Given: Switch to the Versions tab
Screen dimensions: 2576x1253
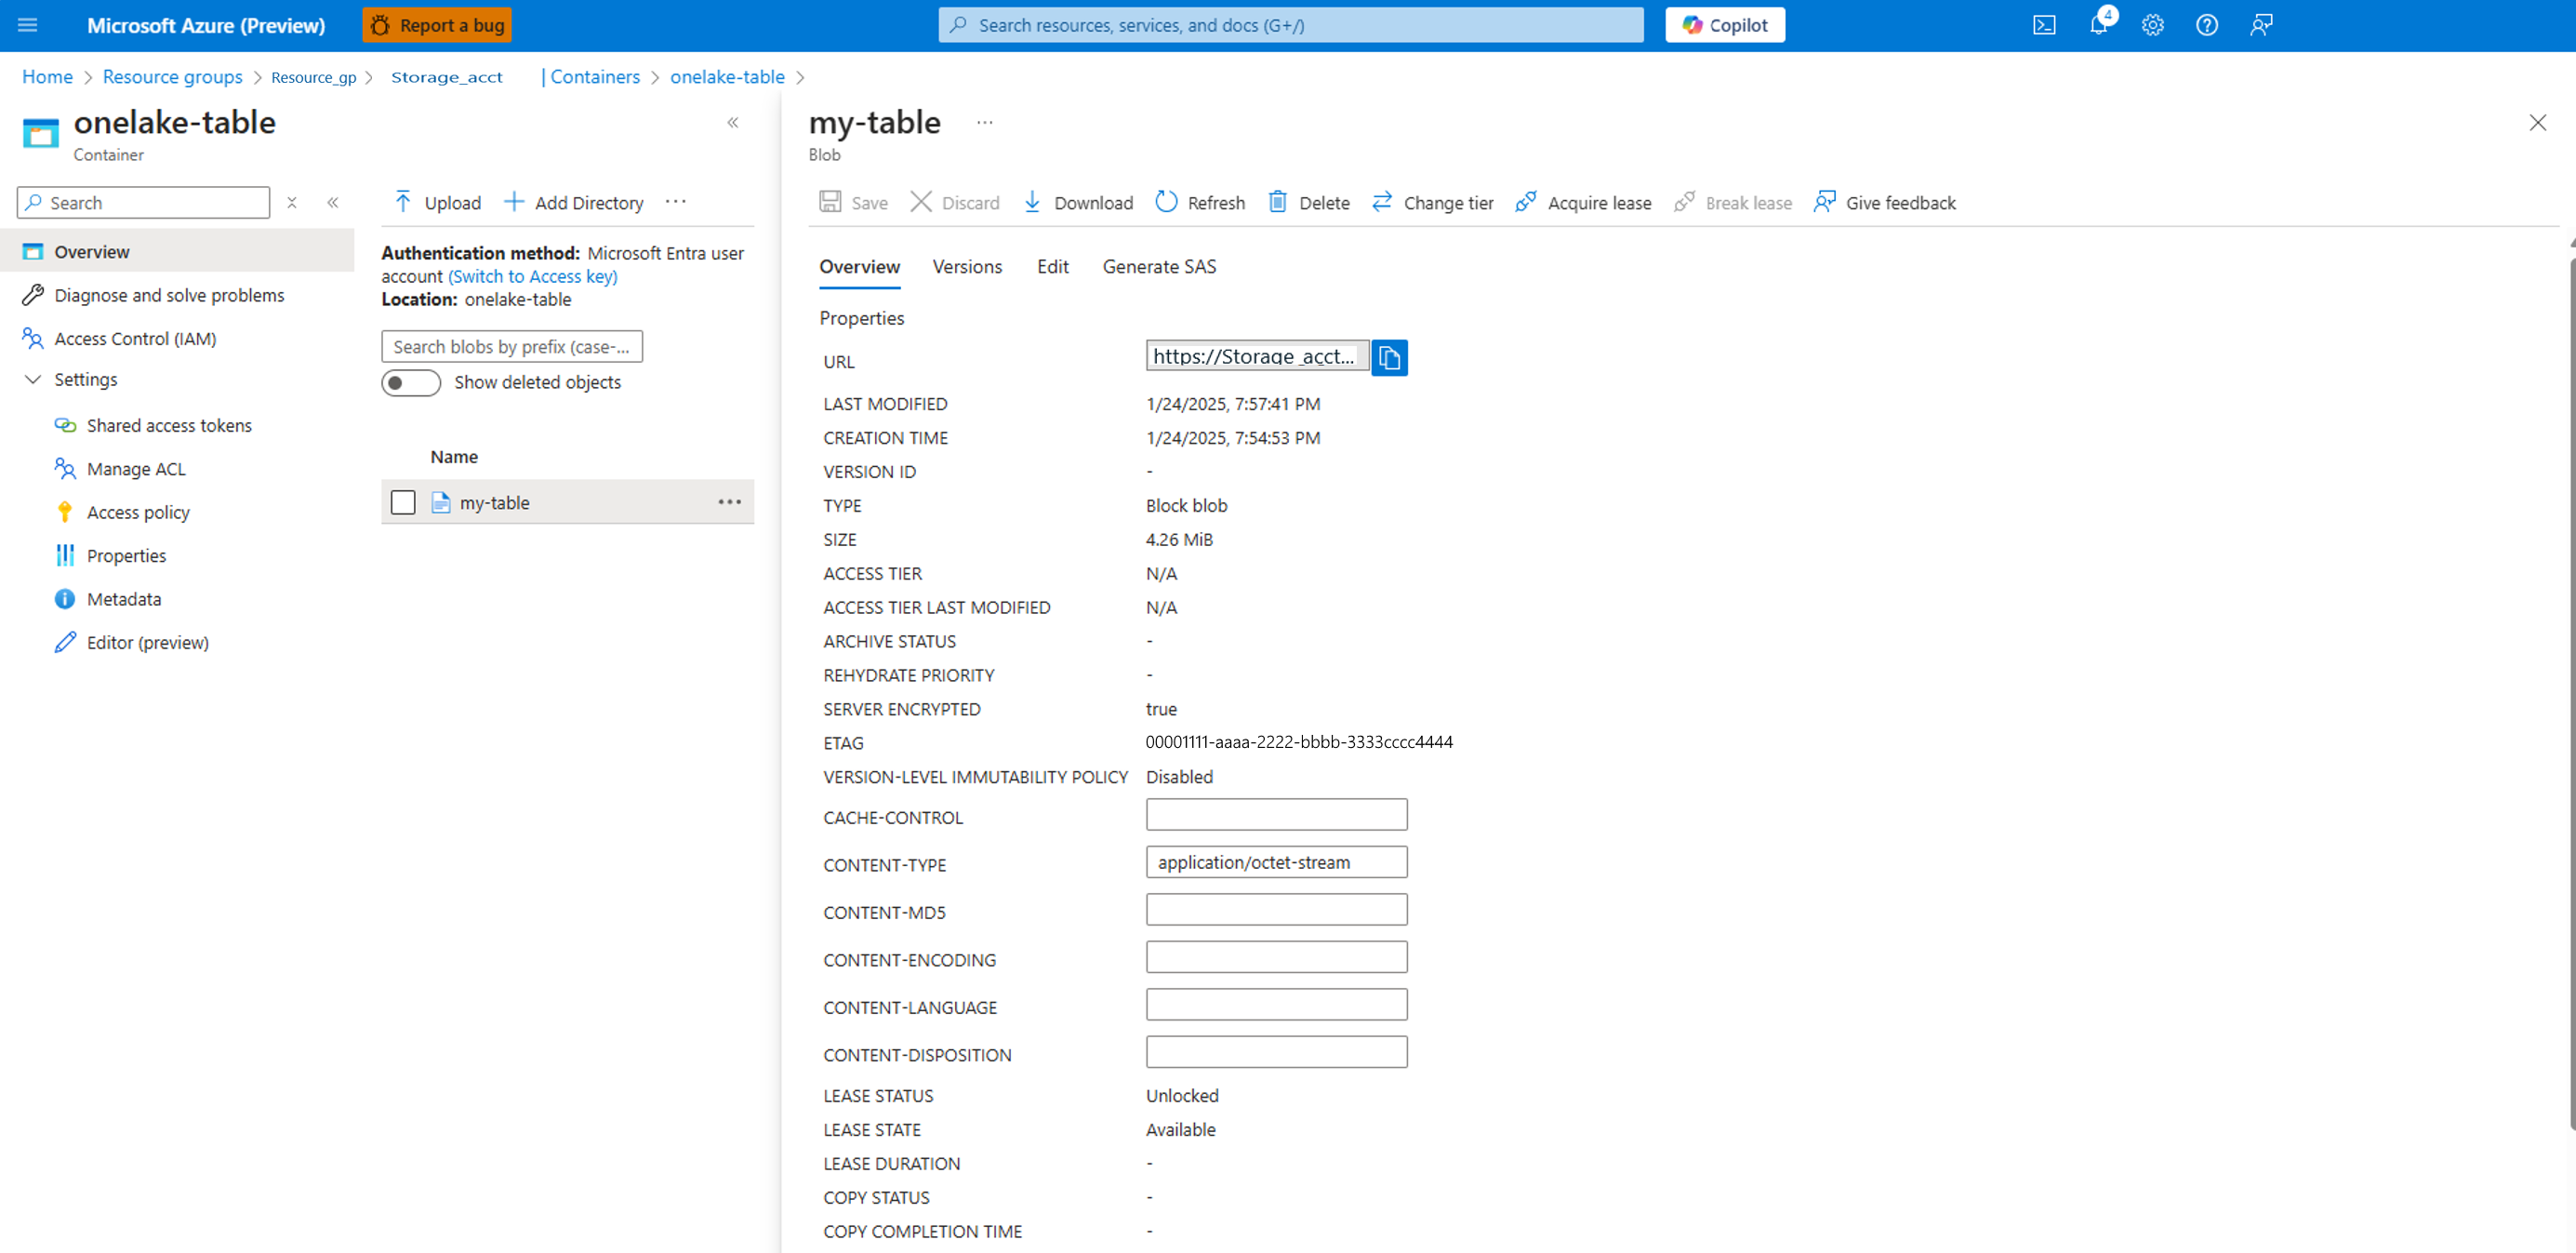Looking at the screenshot, I should tap(966, 267).
